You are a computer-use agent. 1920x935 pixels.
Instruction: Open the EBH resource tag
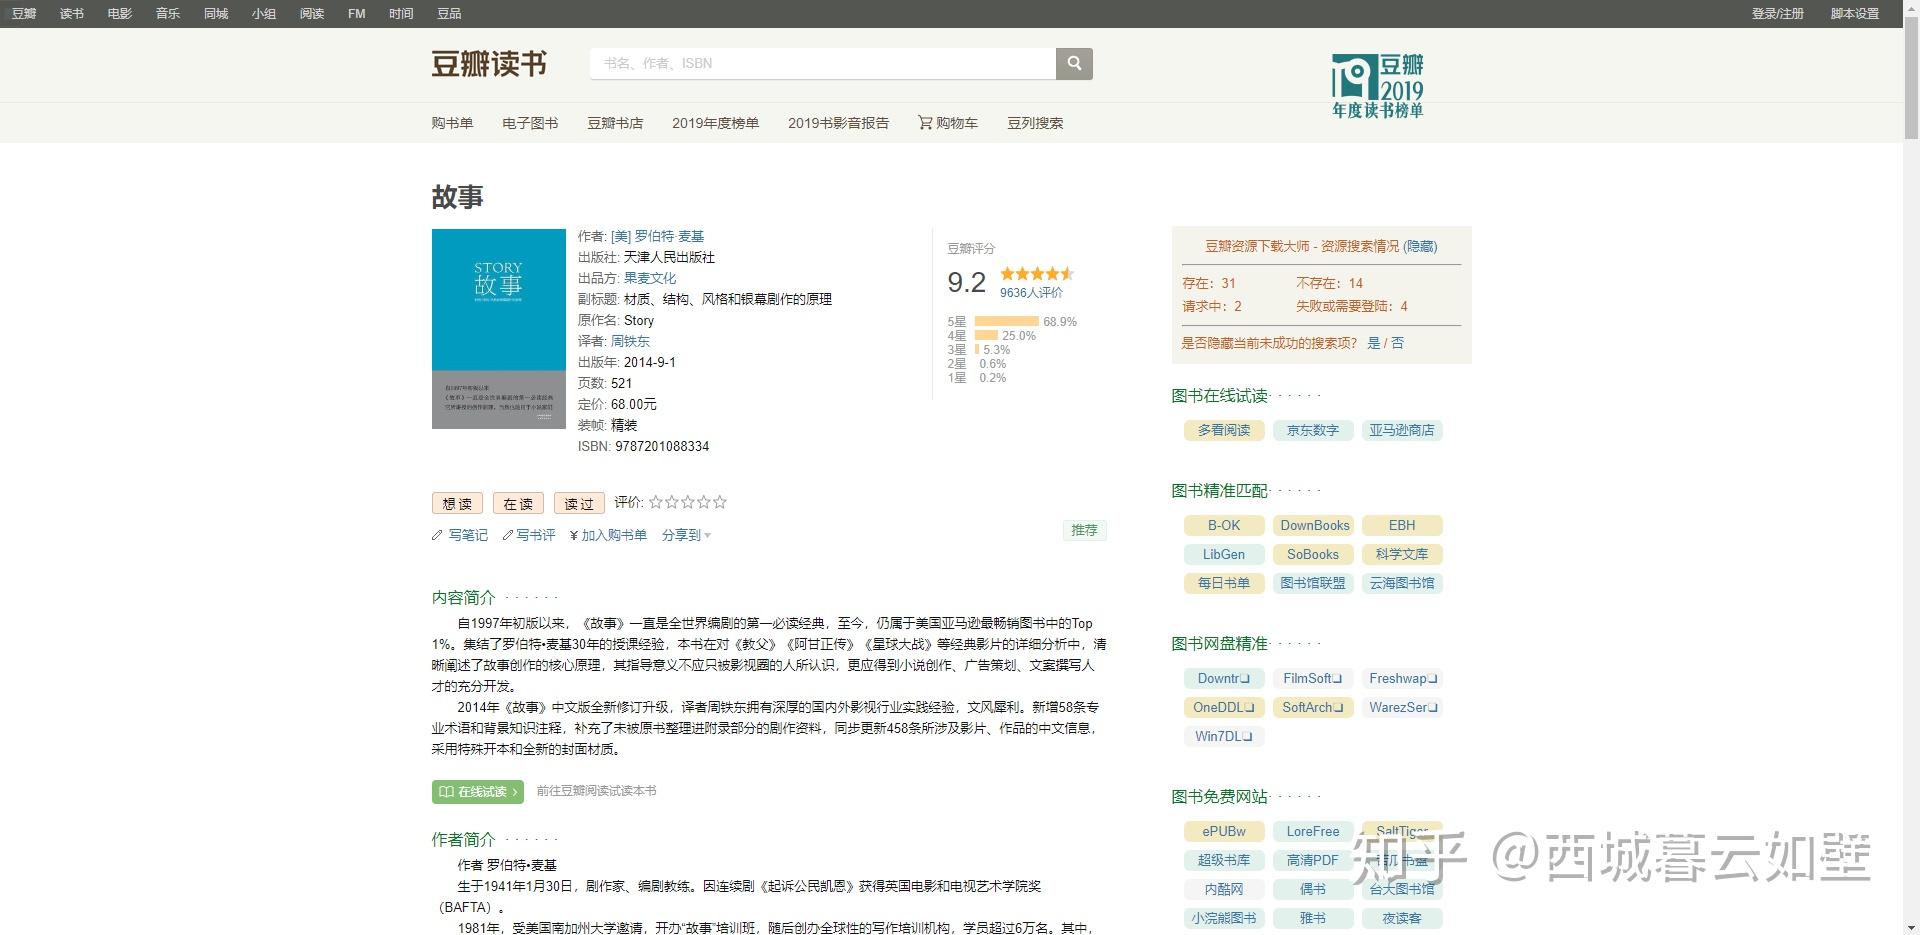tap(1402, 525)
